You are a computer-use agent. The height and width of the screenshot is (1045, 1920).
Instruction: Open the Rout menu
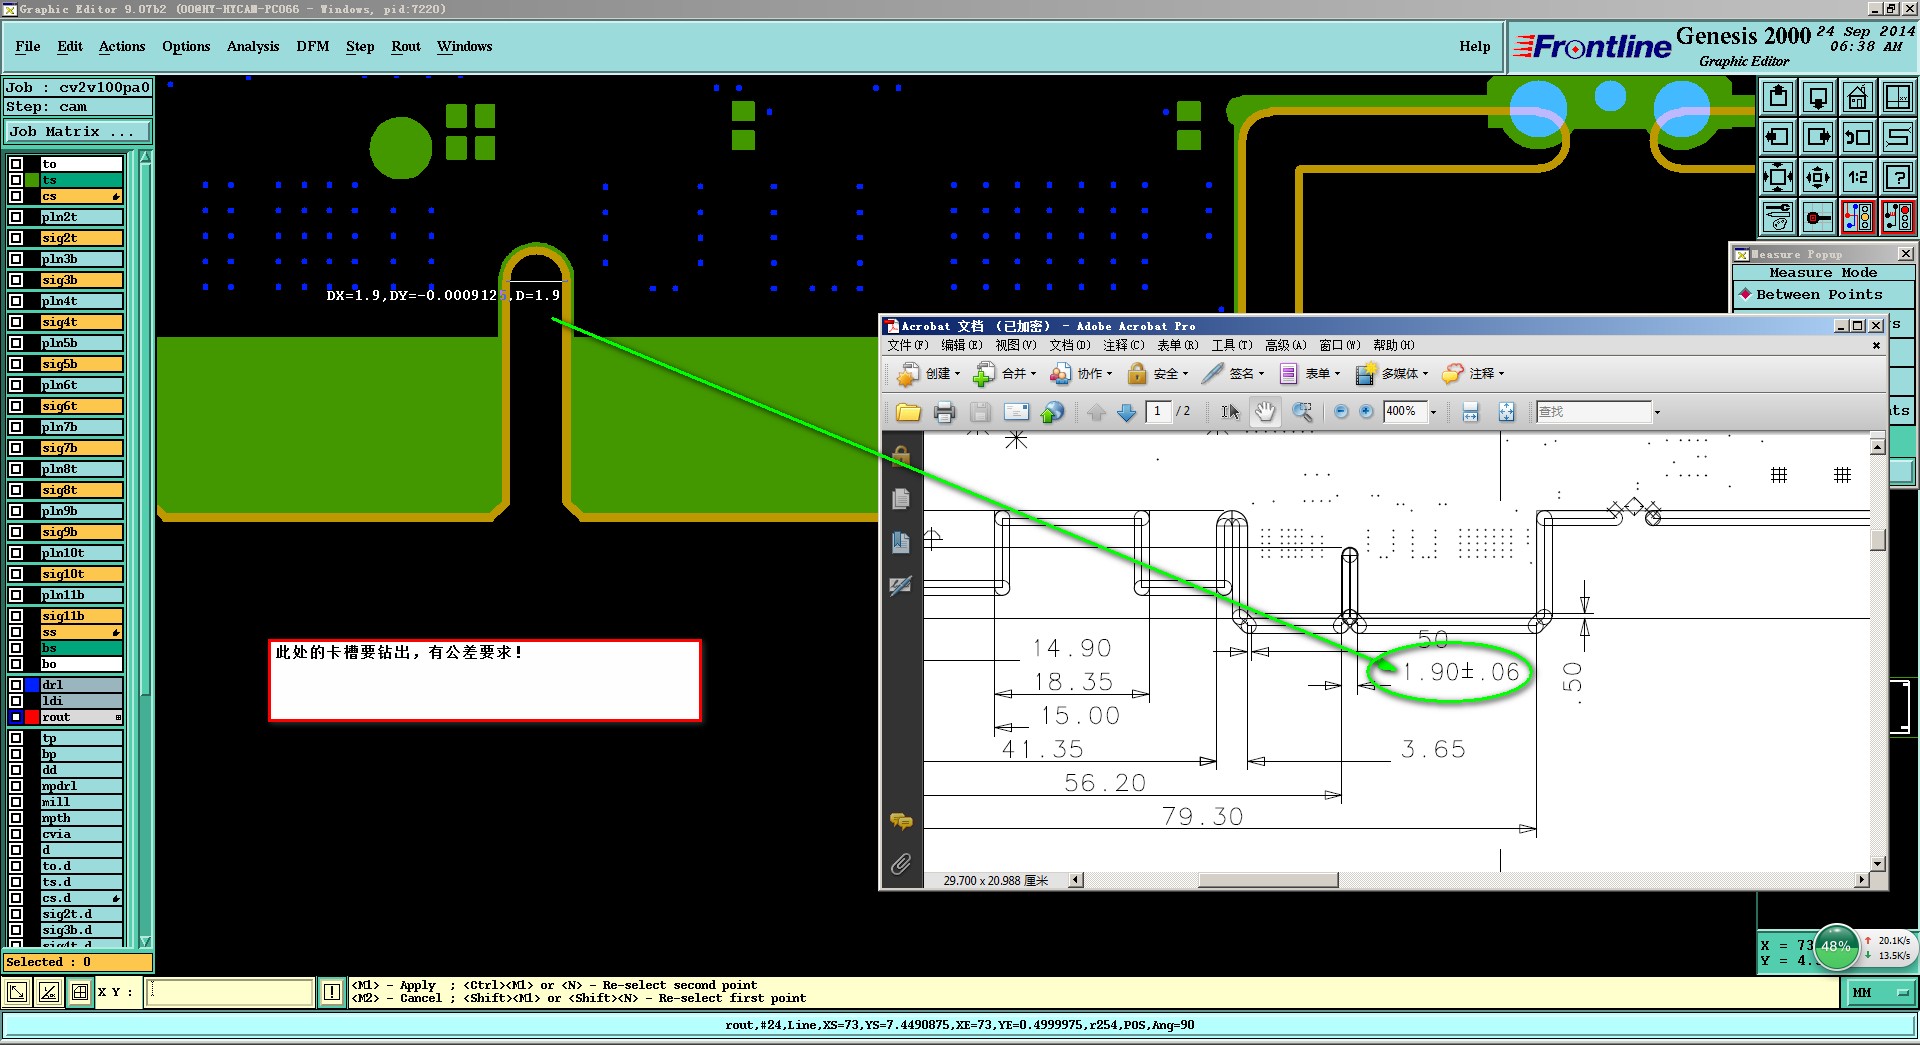tap(406, 46)
